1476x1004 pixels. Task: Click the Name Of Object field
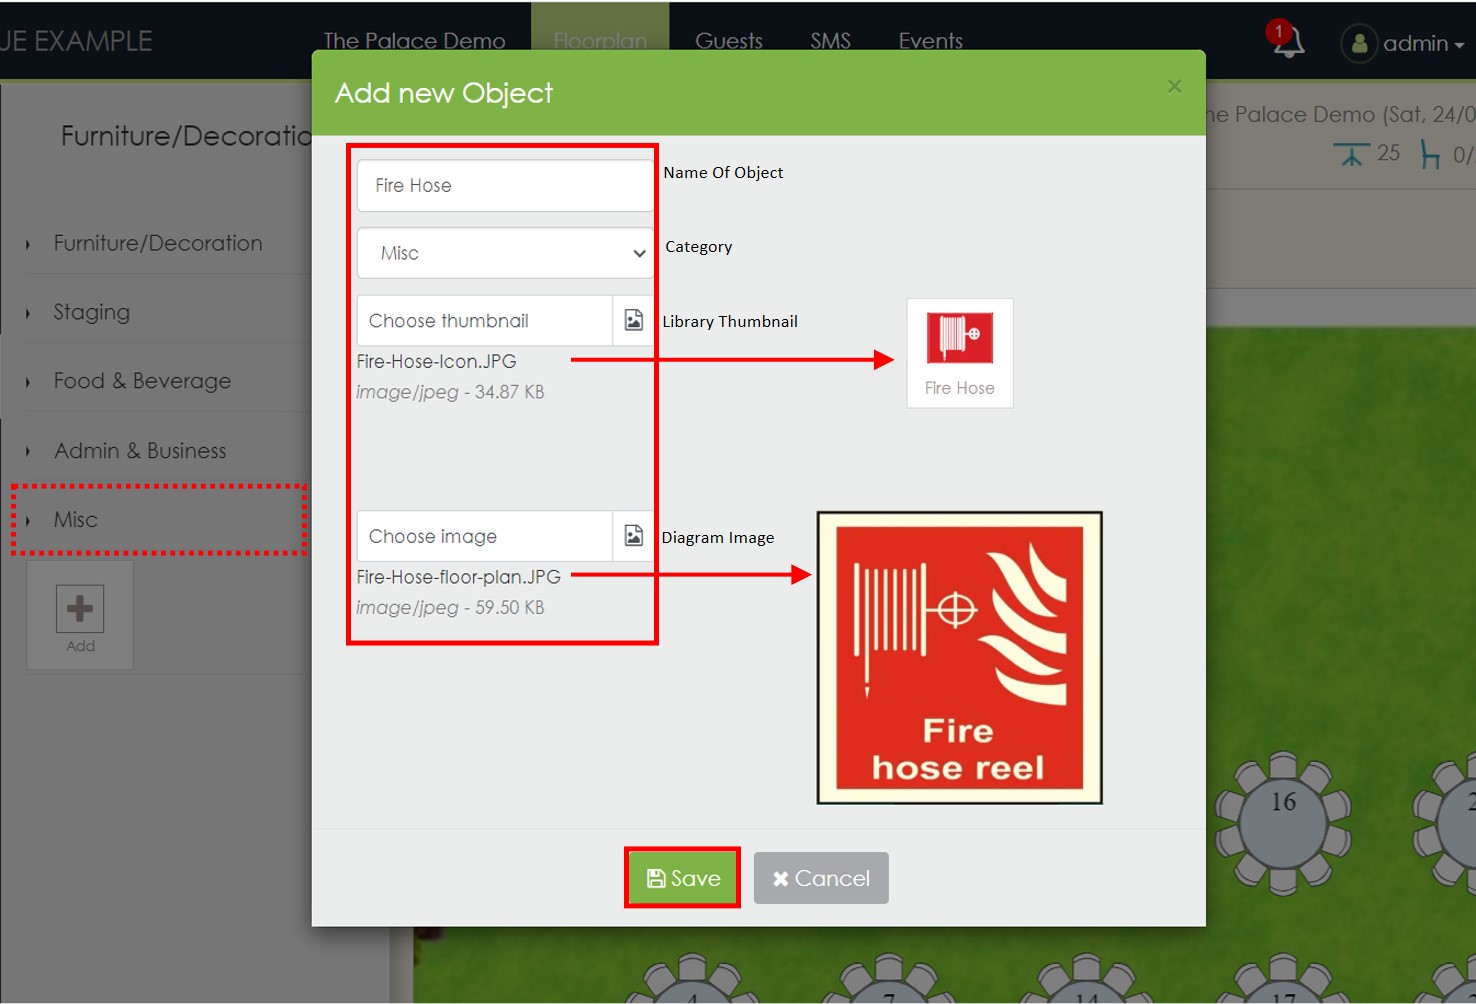(x=506, y=185)
